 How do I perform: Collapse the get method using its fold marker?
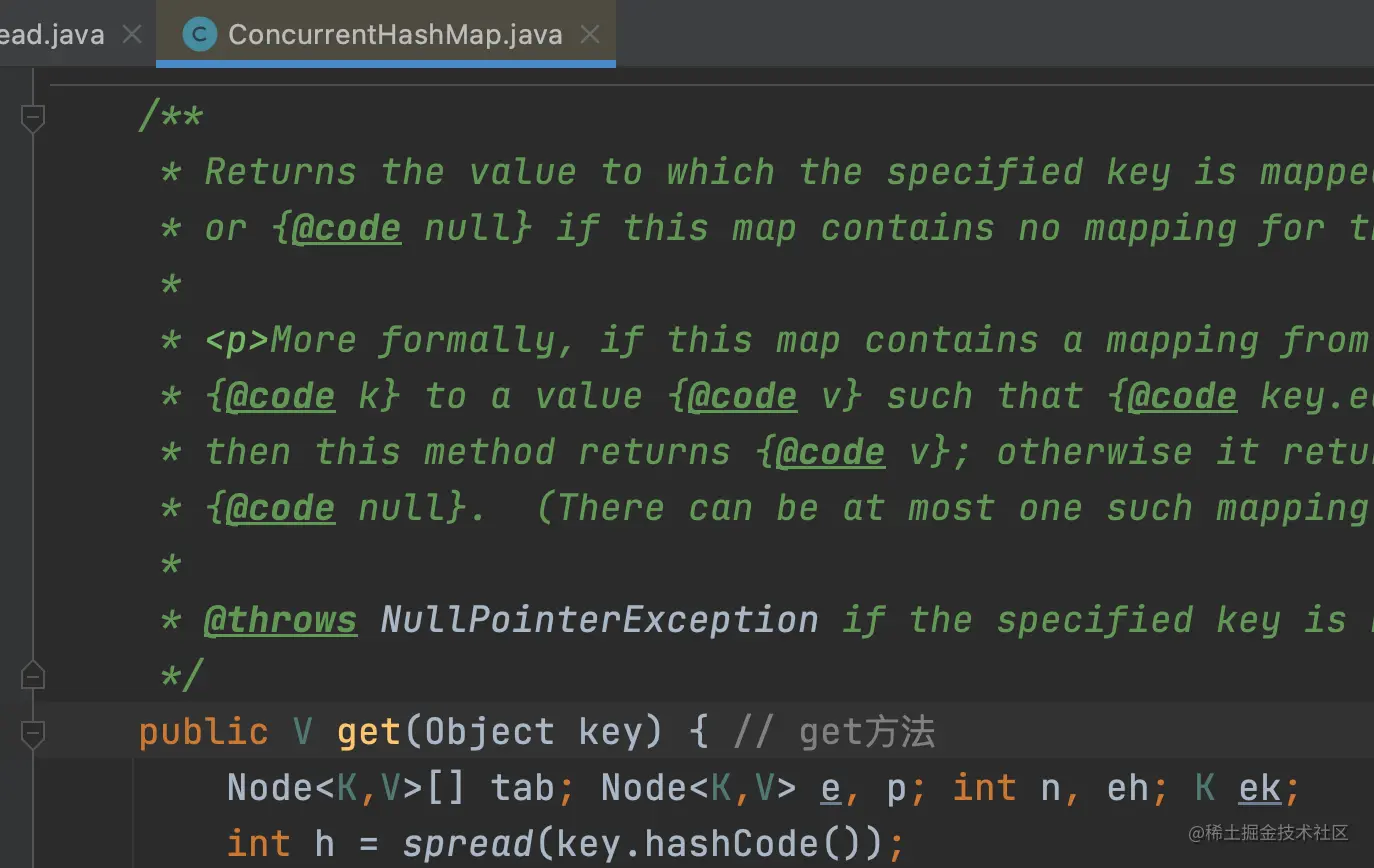32,734
